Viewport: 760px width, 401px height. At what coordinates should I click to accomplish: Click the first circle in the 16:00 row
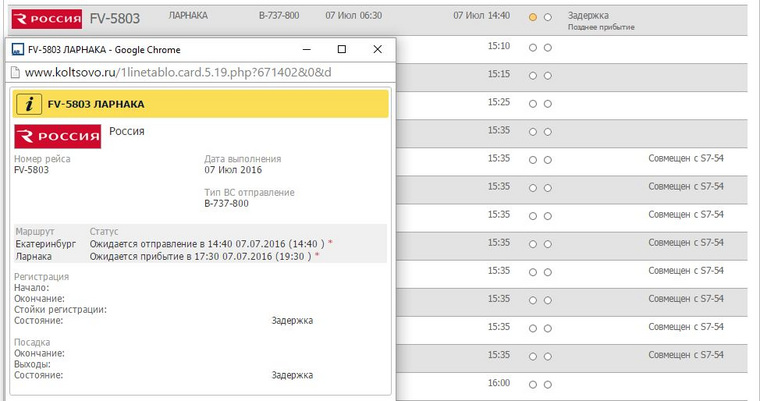click(x=533, y=385)
